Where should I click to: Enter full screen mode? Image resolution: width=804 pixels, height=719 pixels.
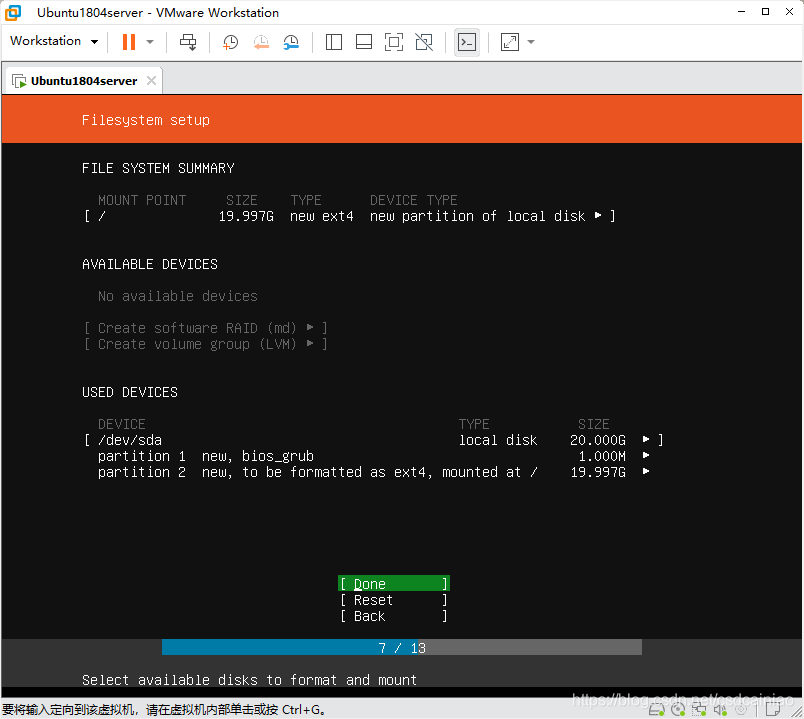tap(394, 42)
